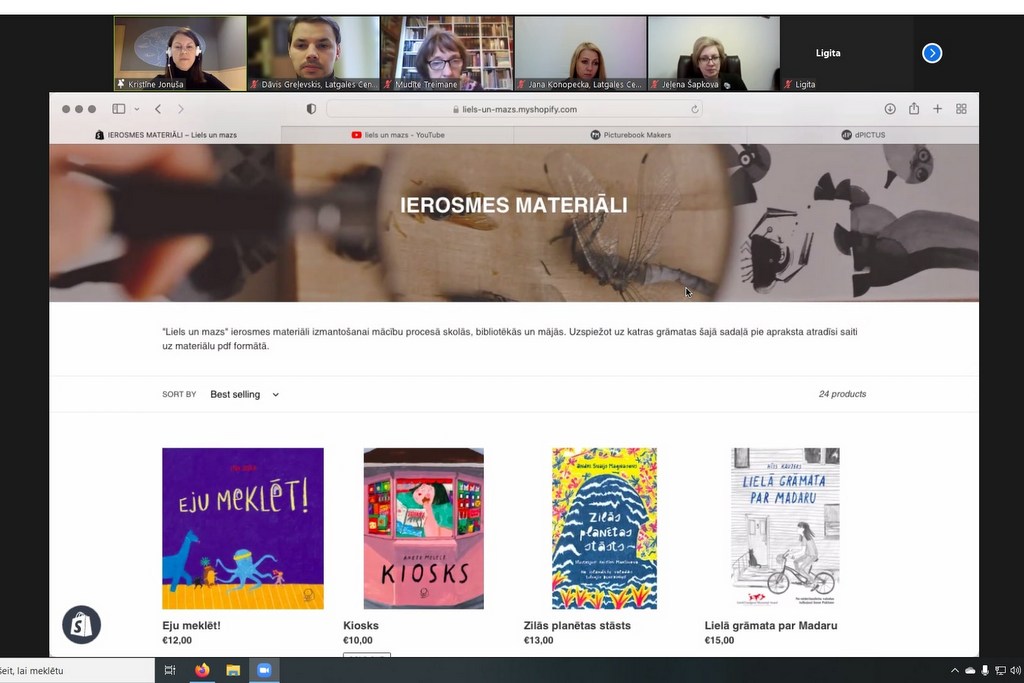
Task: Show next participants with blue arrow button
Action: pos(932,53)
